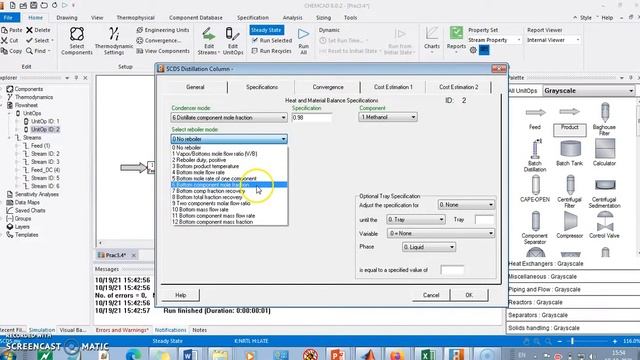Toggle Steady State mode

coord(266,30)
